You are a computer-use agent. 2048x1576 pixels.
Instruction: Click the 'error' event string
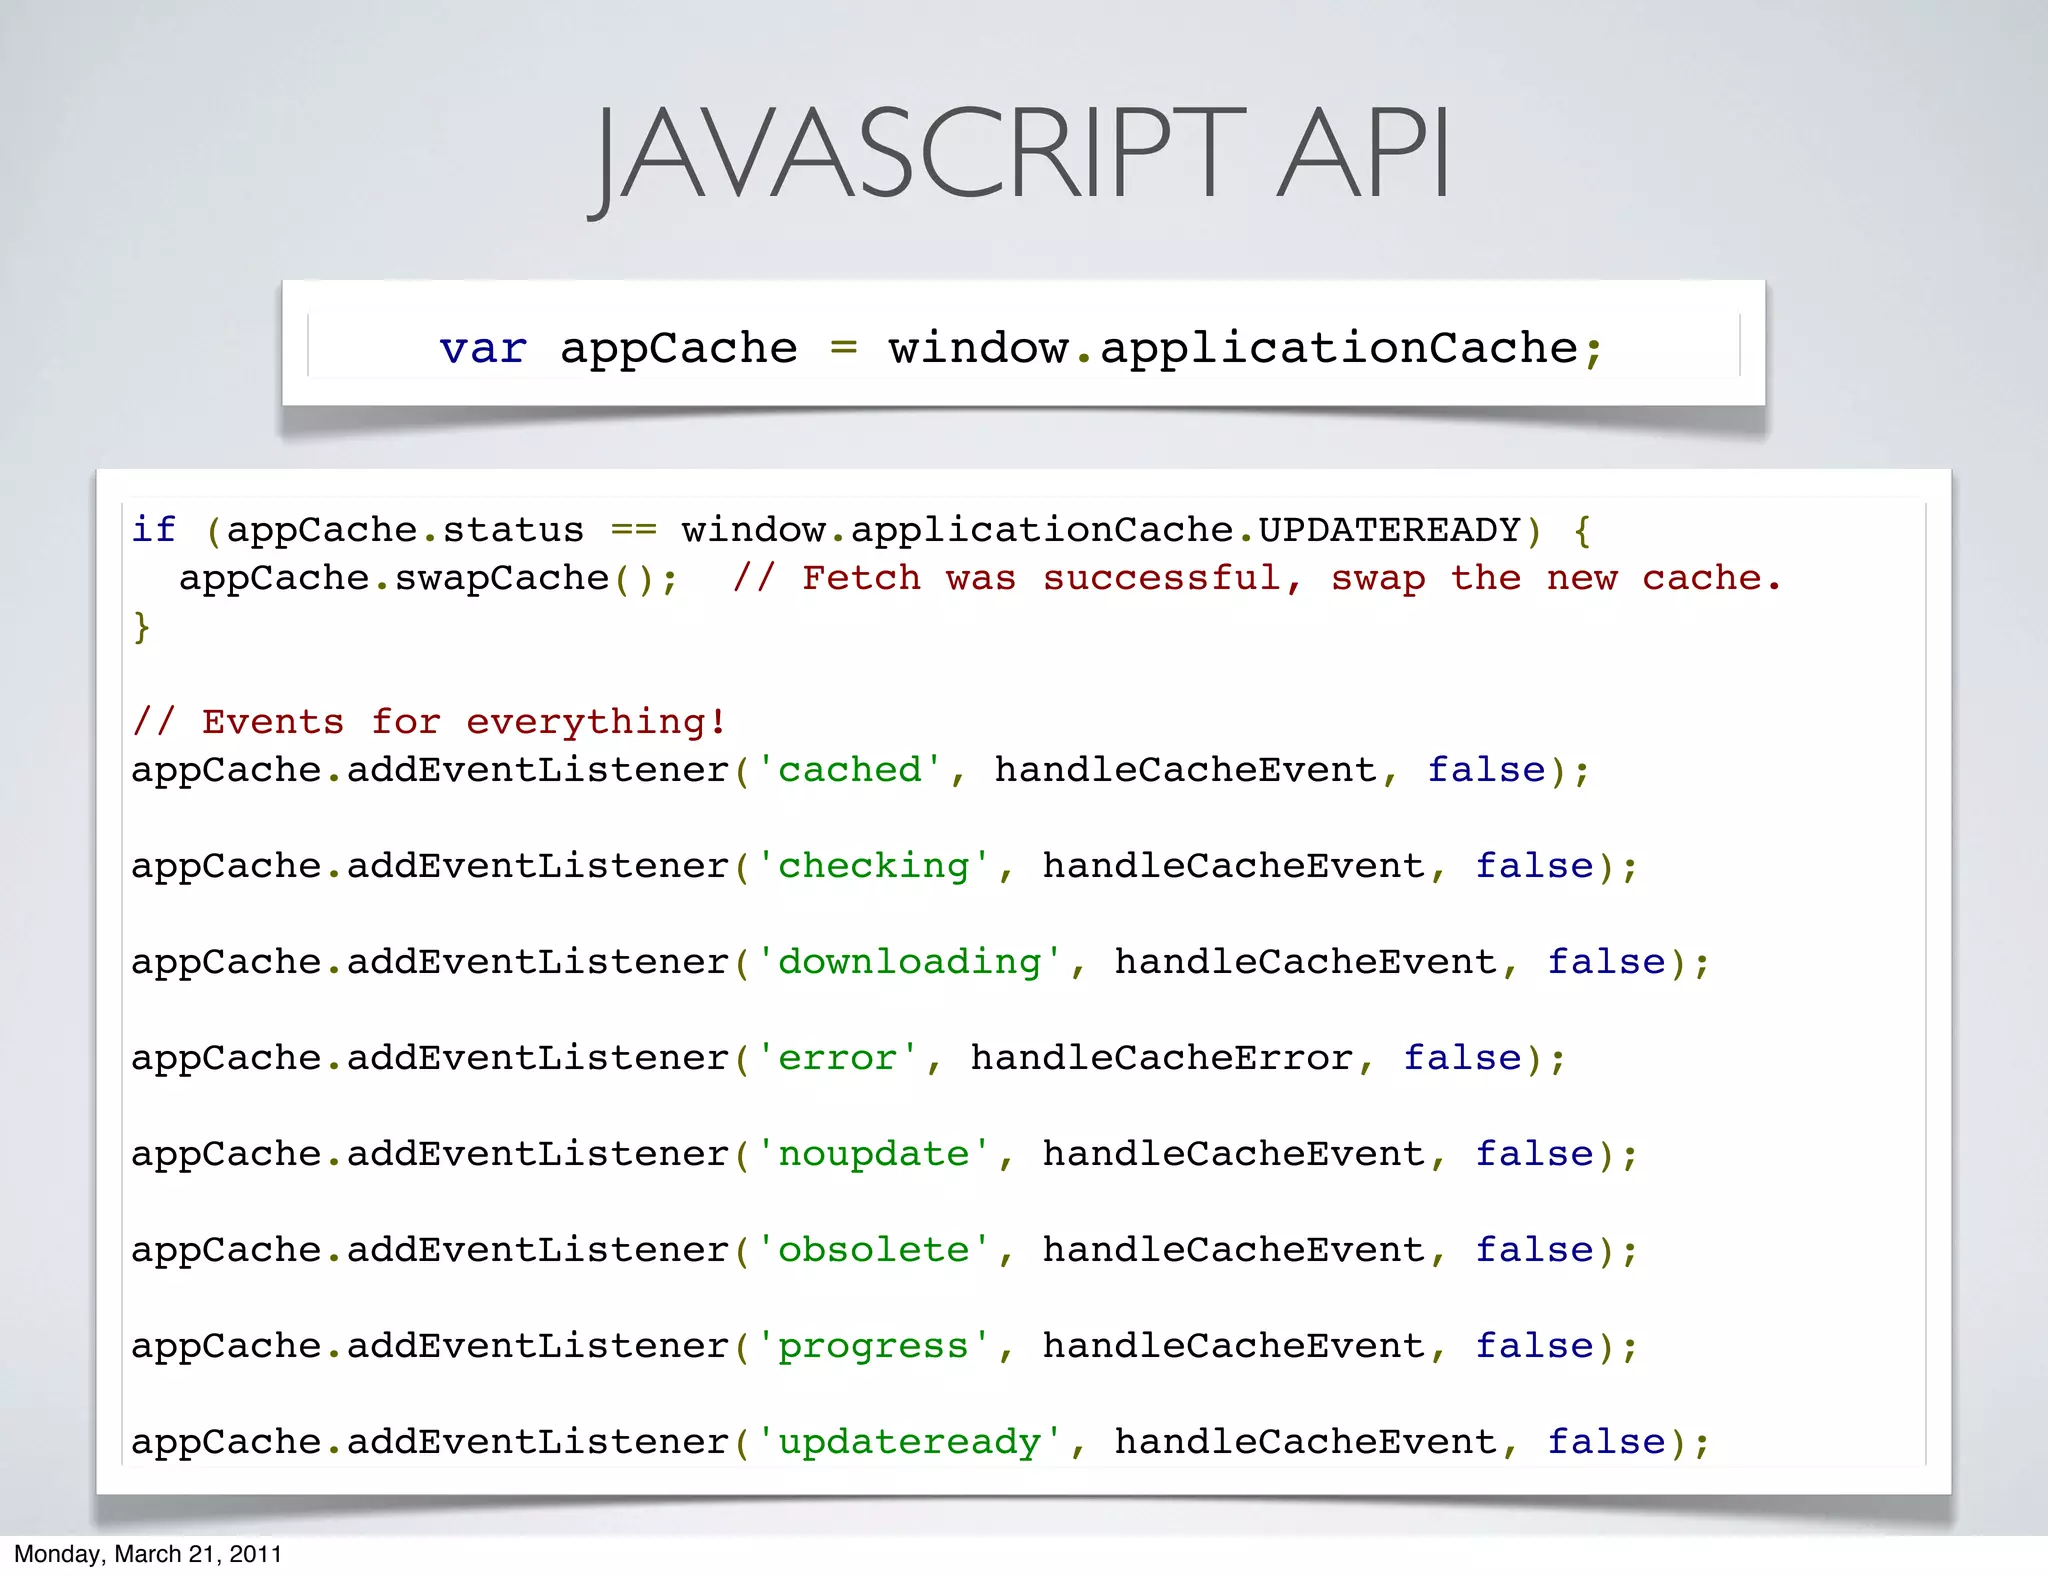(837, 1058)
